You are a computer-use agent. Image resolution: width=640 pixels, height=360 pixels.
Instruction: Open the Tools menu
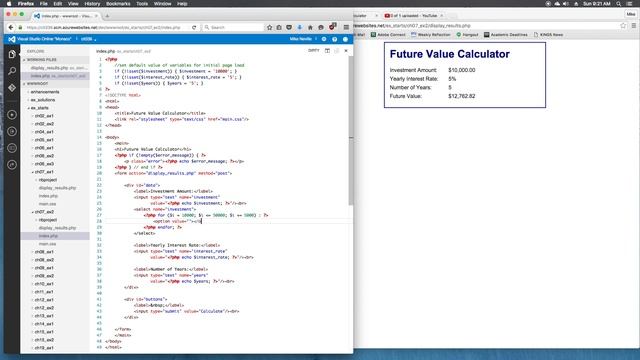coord(142,4)
